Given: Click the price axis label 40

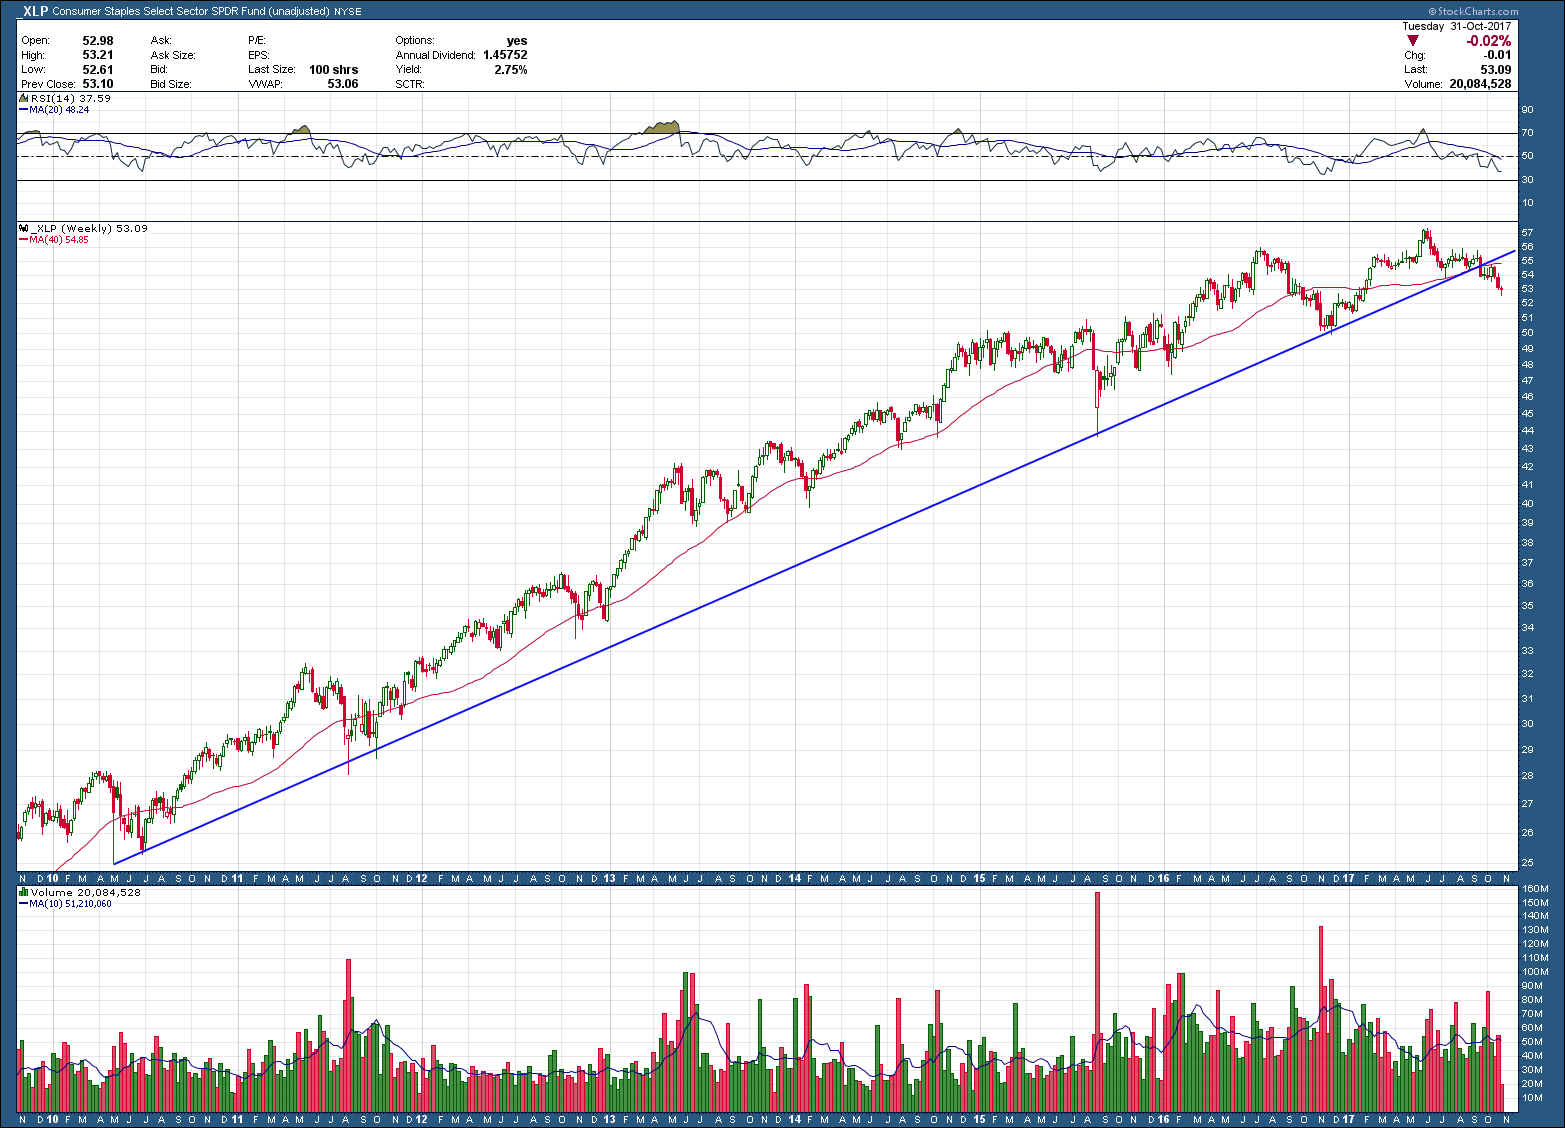Looking at the screenshot, I should [x=1527, y=503].
